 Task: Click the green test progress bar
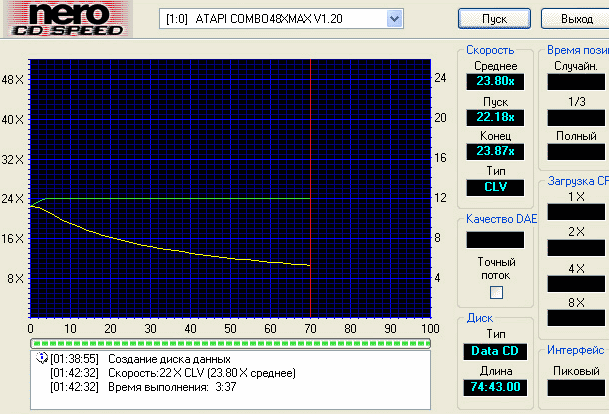click(x=230, y=342)
